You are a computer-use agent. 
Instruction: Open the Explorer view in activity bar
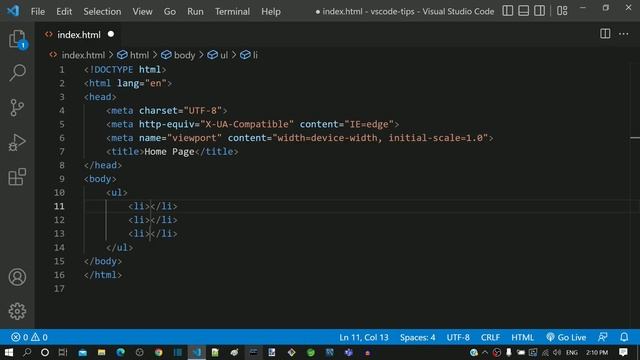[x=17, y=39]
